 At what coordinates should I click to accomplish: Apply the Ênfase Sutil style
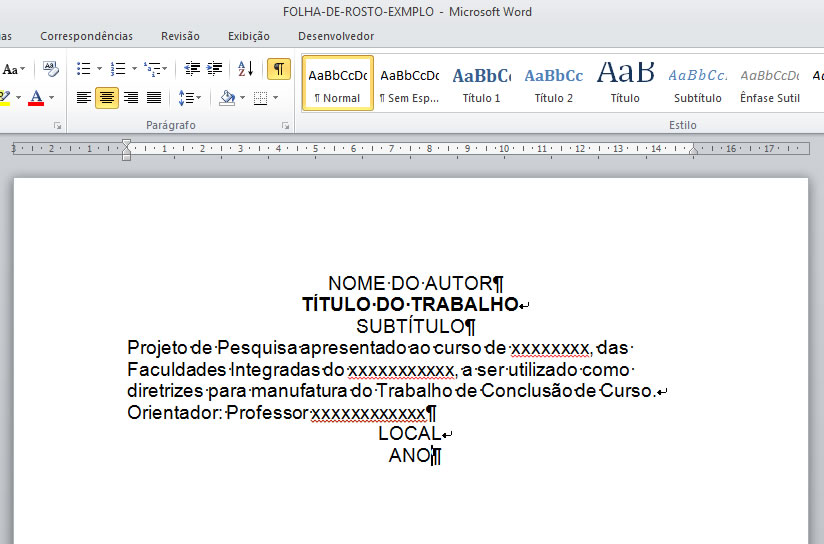click(x=770, y=83)
